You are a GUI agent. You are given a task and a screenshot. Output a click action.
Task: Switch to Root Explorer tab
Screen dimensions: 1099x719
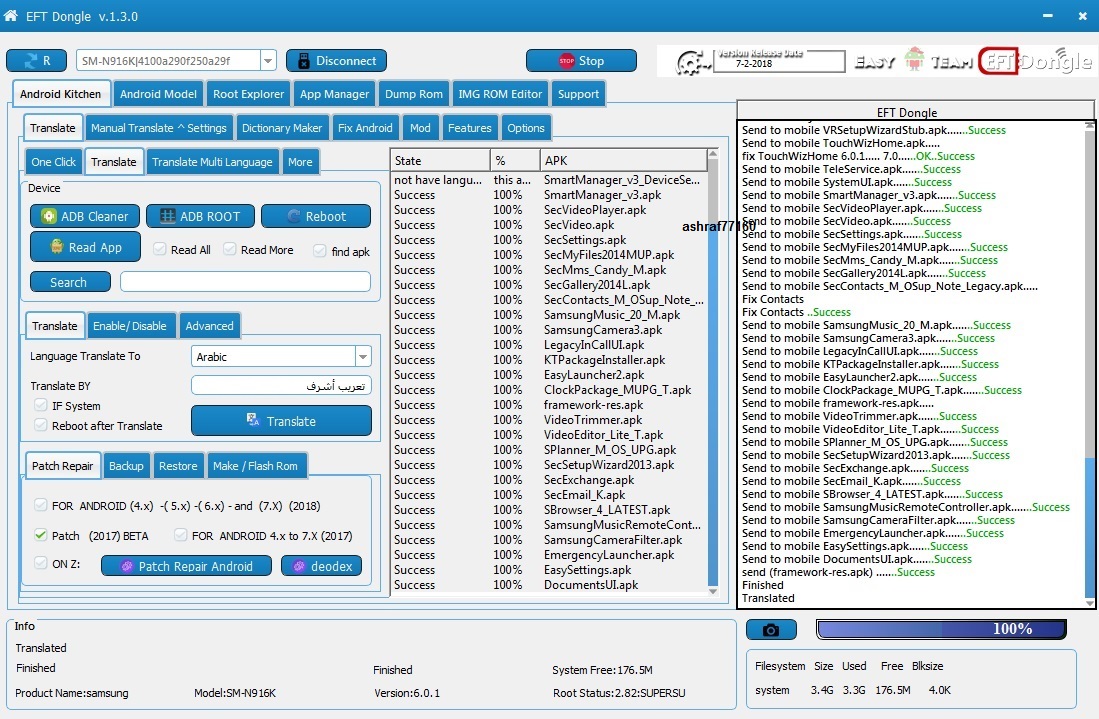click(x=249, y=94)
